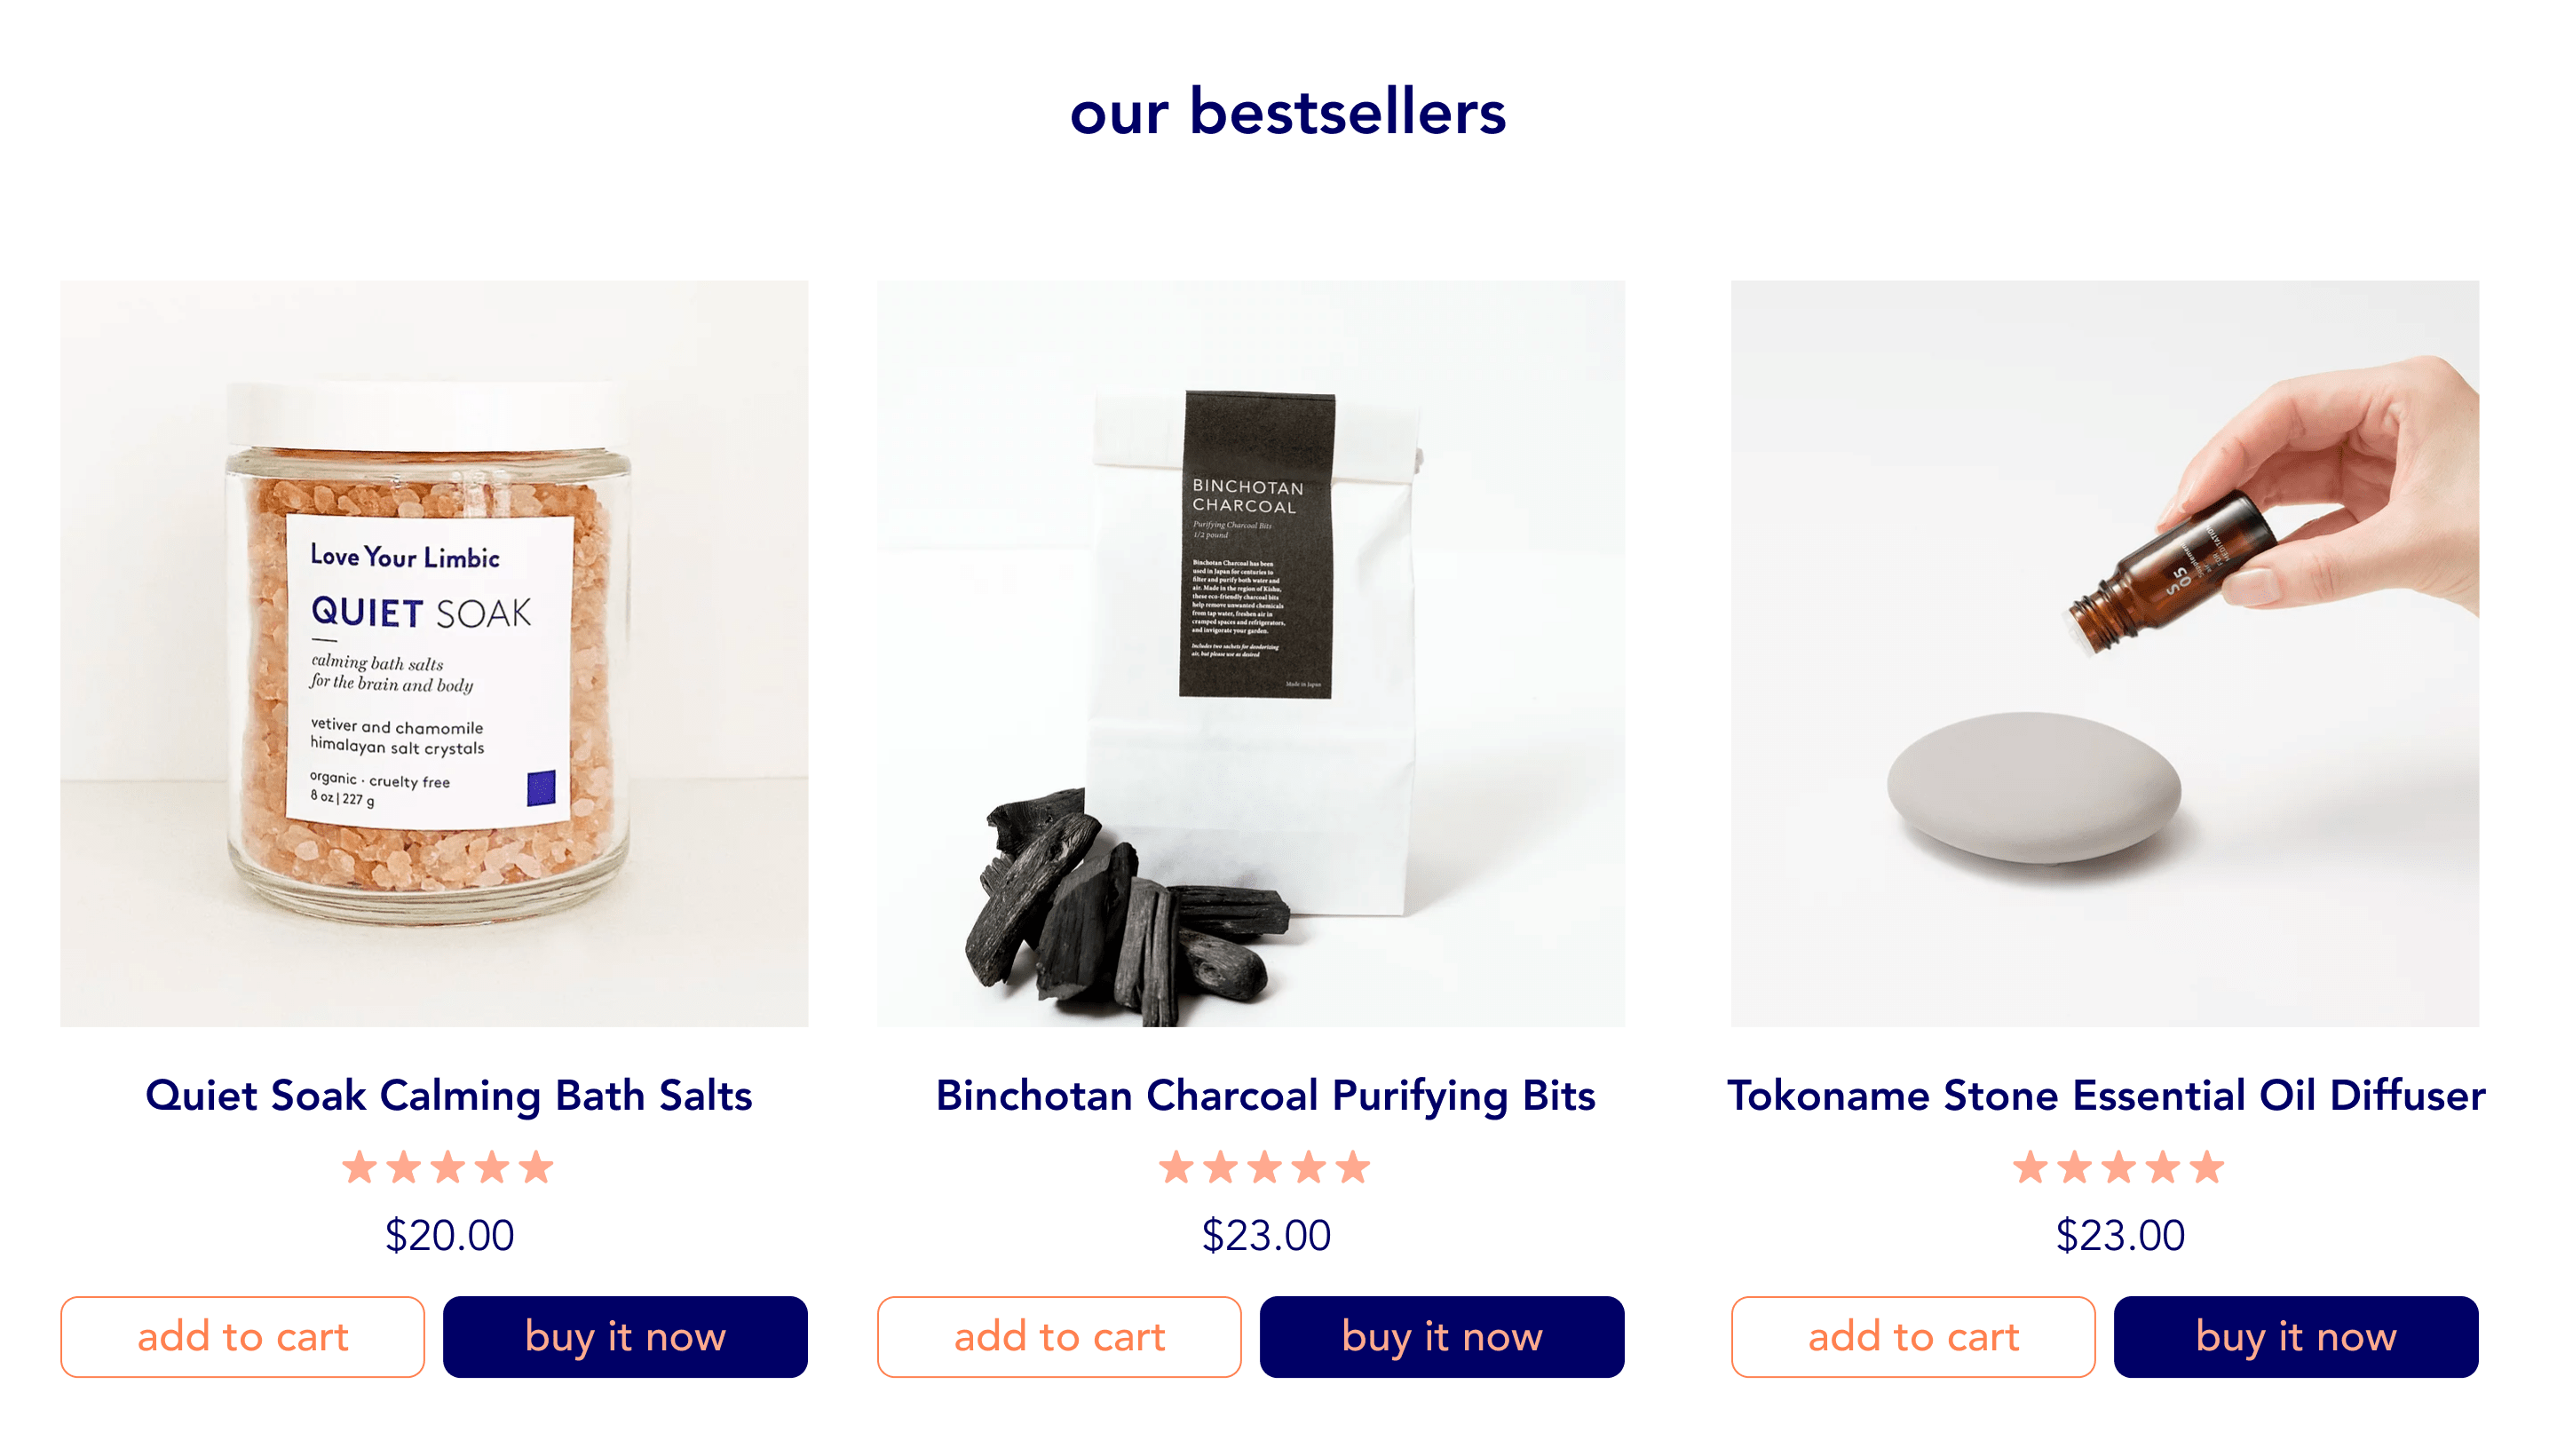The image size is (2557, 1456).
Task: Open Binchotan Charcoal Purifying Bits title link
Action: click(x=1265, y=1096)
